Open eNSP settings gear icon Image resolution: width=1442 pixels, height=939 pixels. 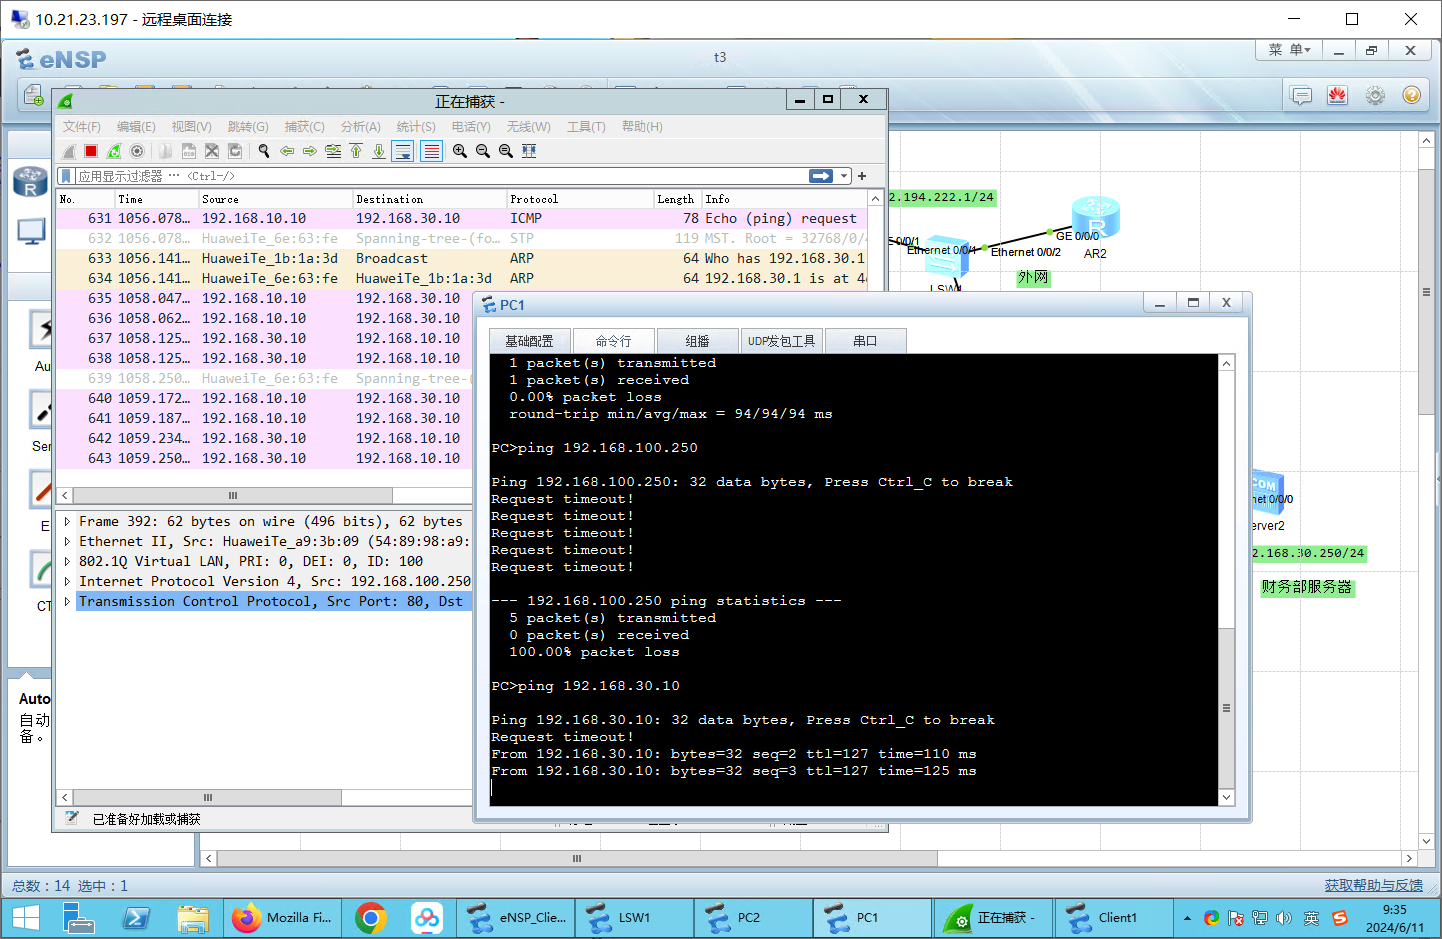pyautogui.click(x=1375, y=96)
